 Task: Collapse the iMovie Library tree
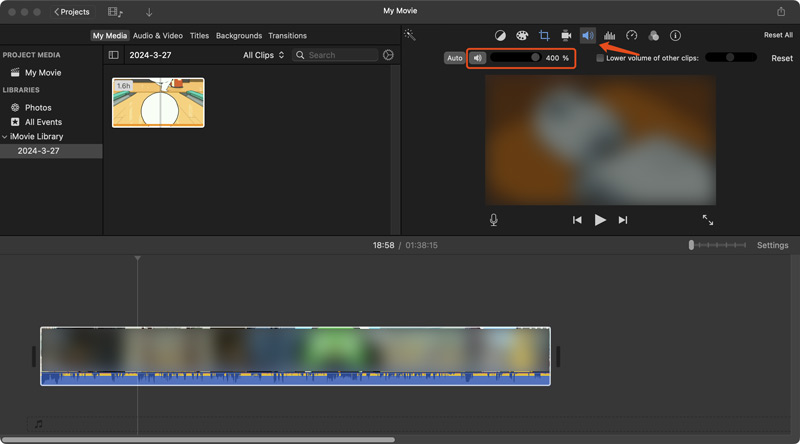click(5, 136)
